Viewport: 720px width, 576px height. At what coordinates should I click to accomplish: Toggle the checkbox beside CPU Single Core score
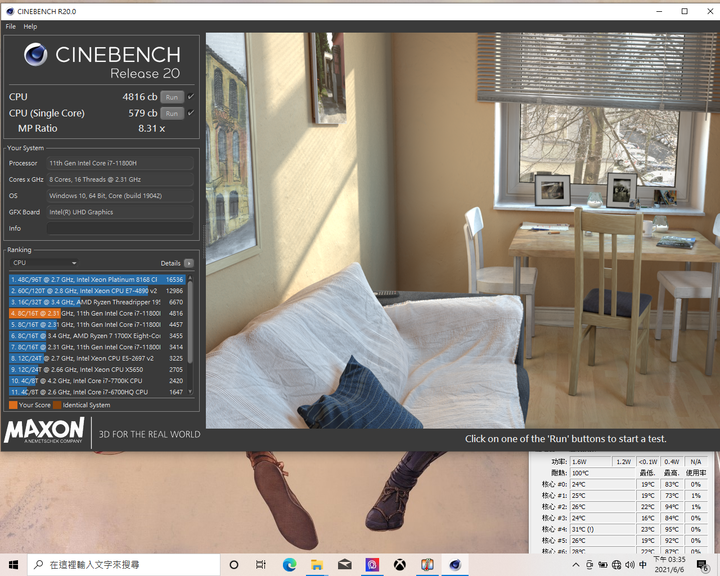191,113
